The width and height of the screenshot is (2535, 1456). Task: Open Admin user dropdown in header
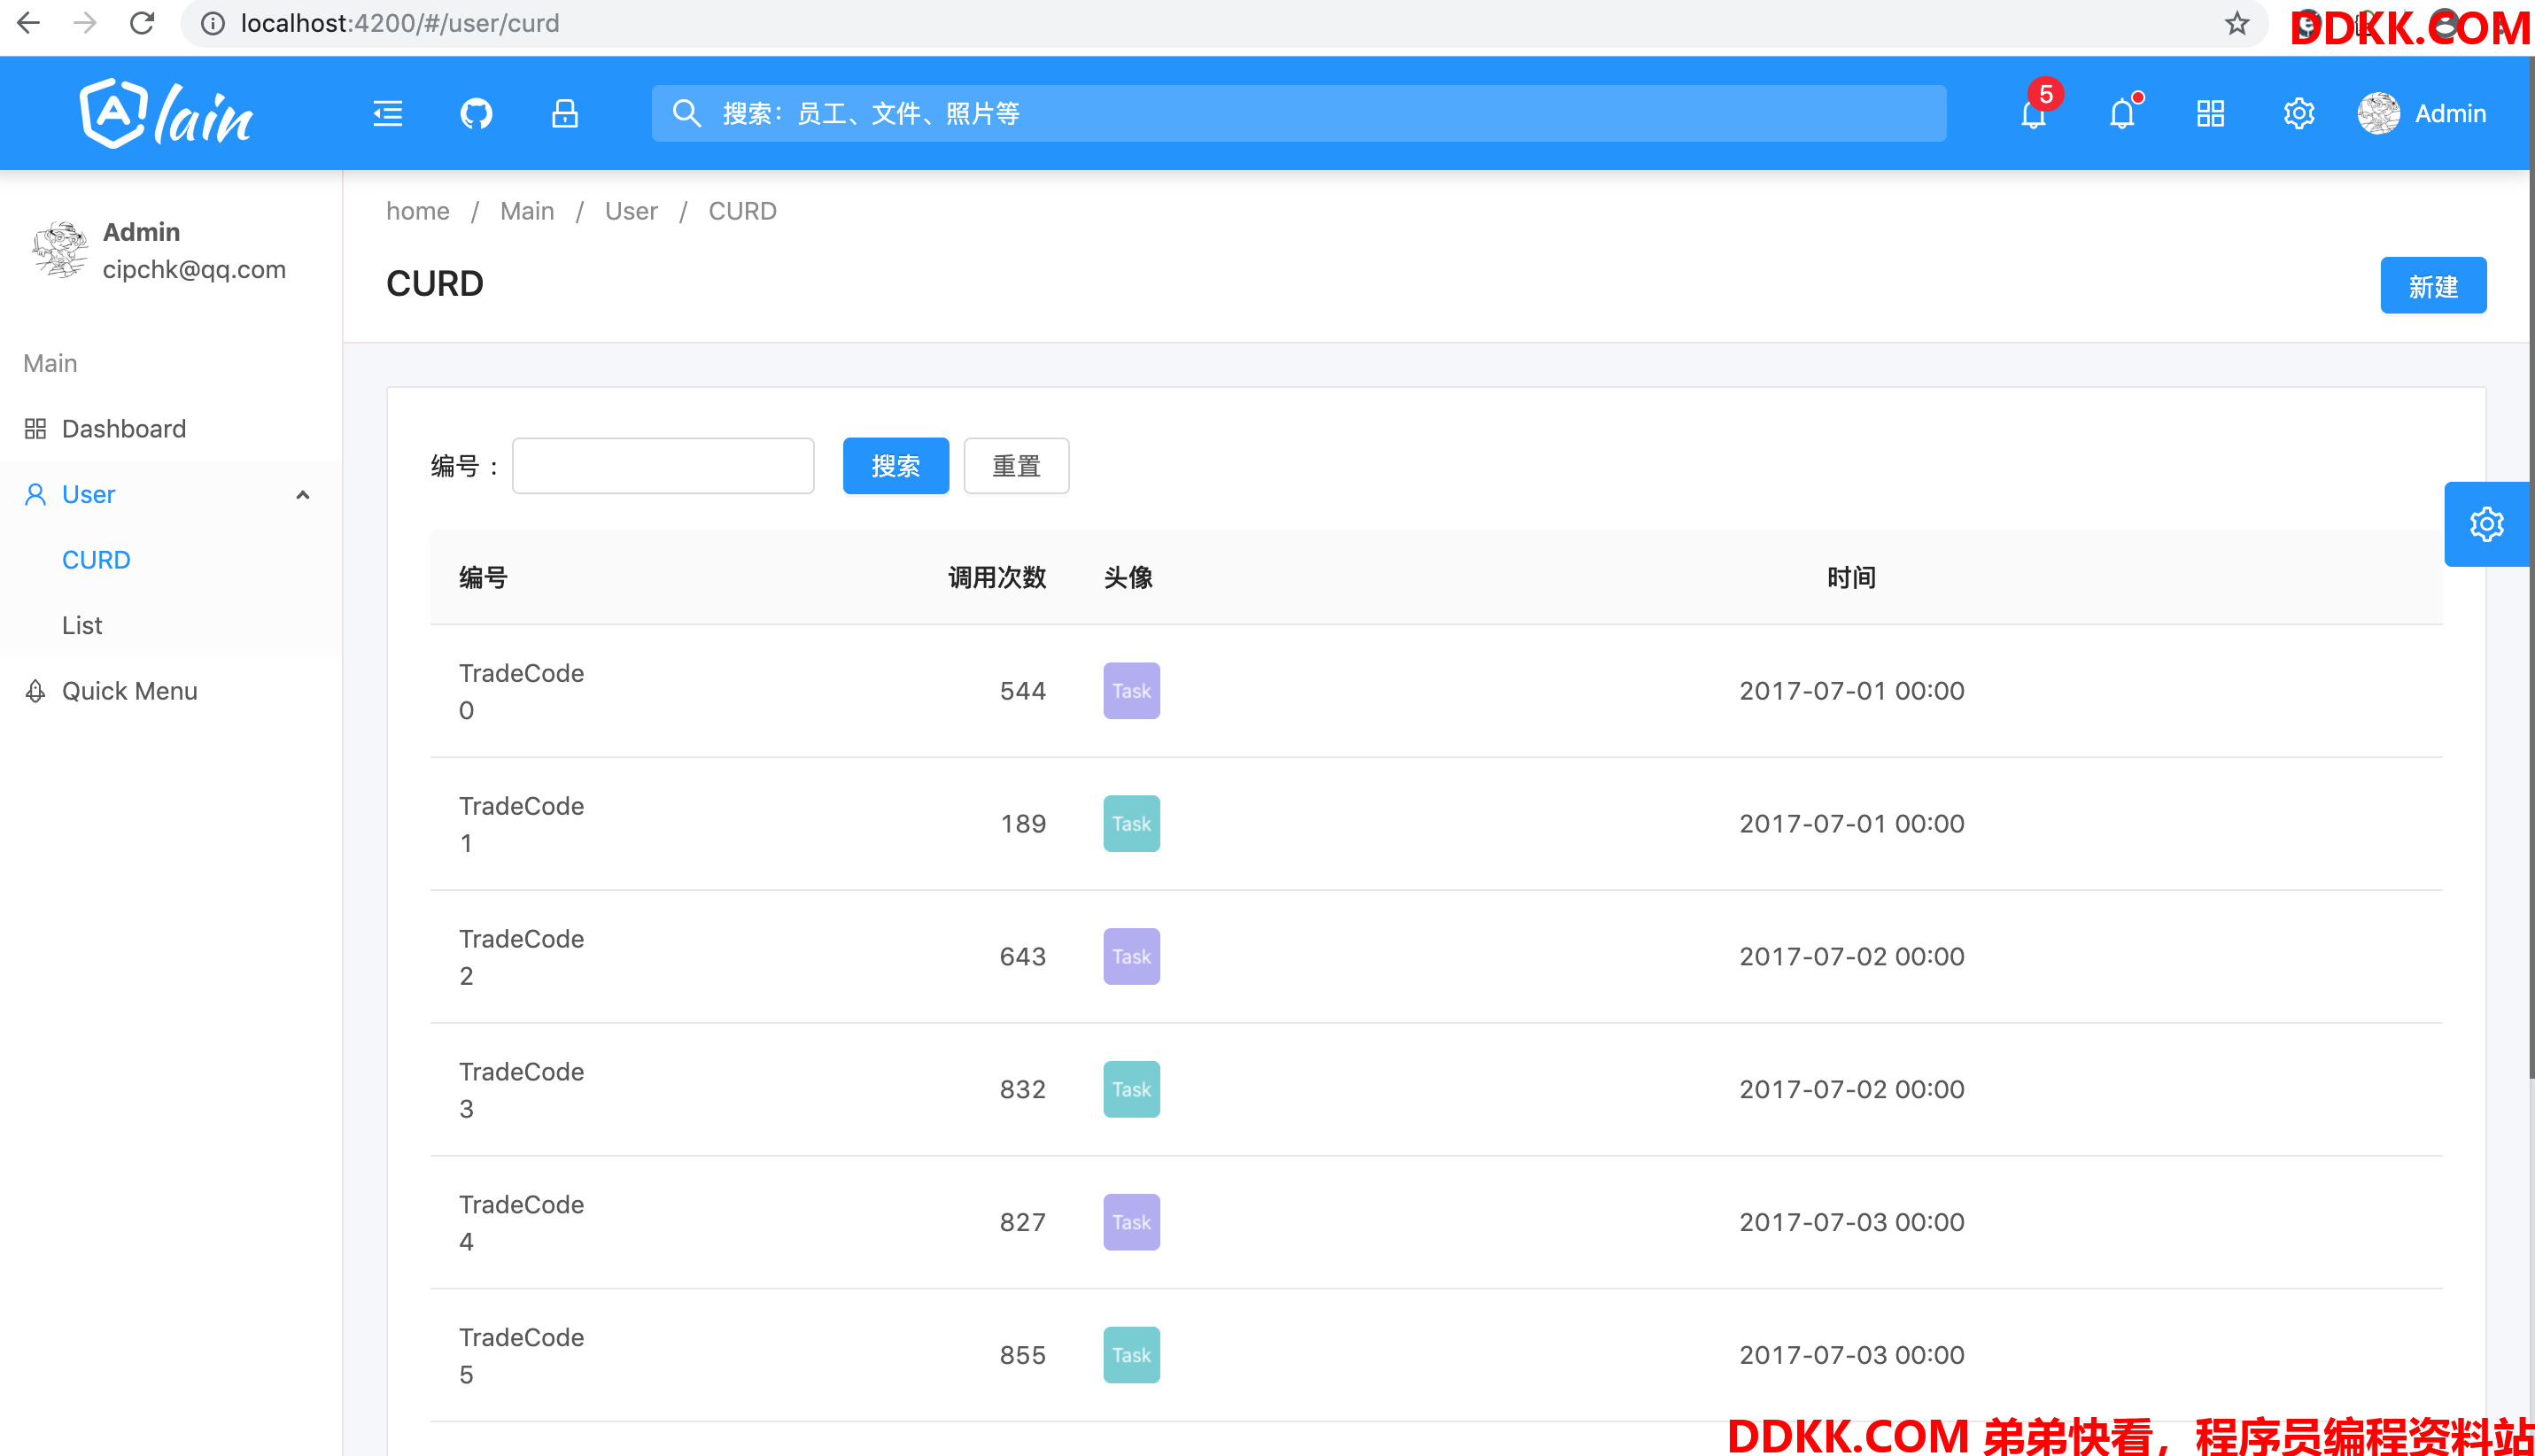pos(2422,113)
